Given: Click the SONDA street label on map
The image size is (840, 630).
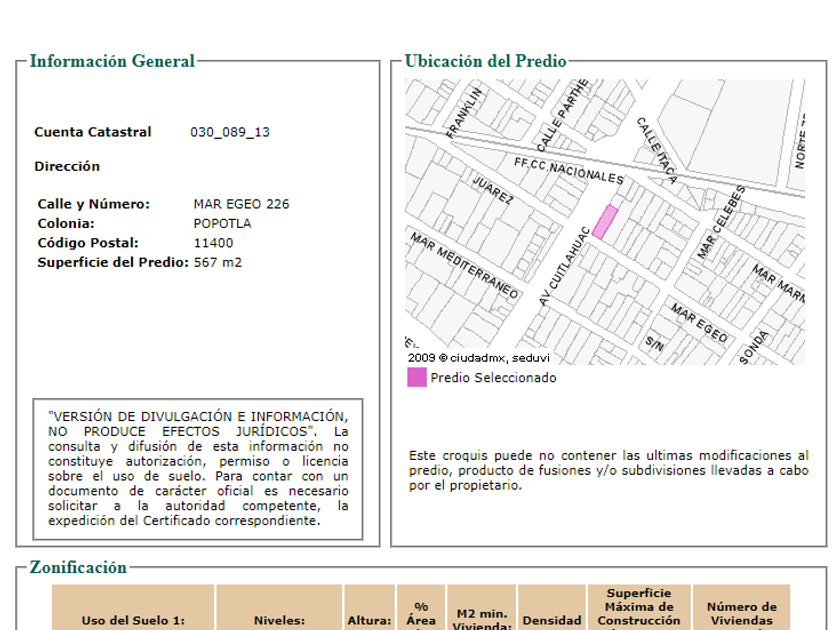Looking at the screenshot, I should (x=753, y=347).
